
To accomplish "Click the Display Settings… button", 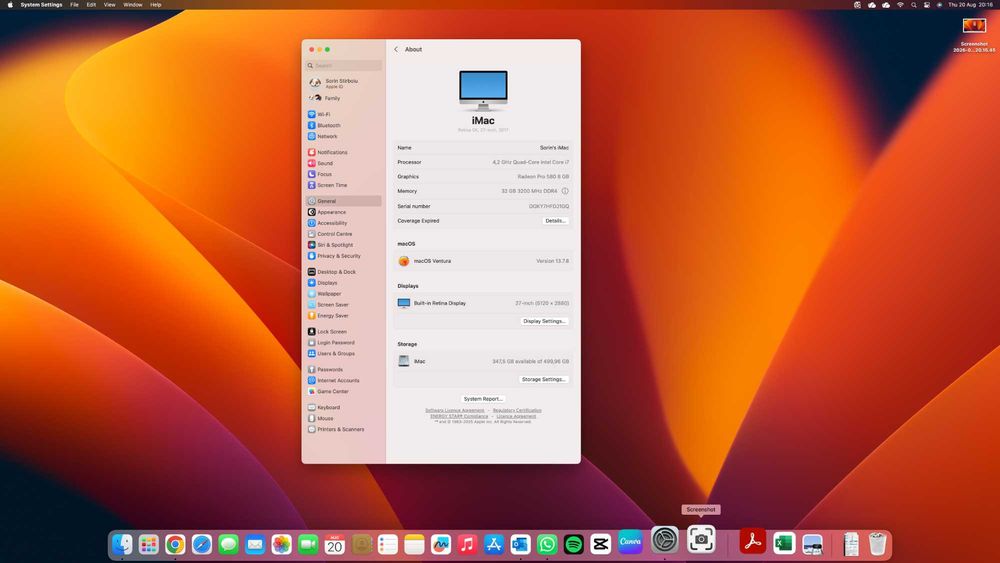I will point(545,321).
